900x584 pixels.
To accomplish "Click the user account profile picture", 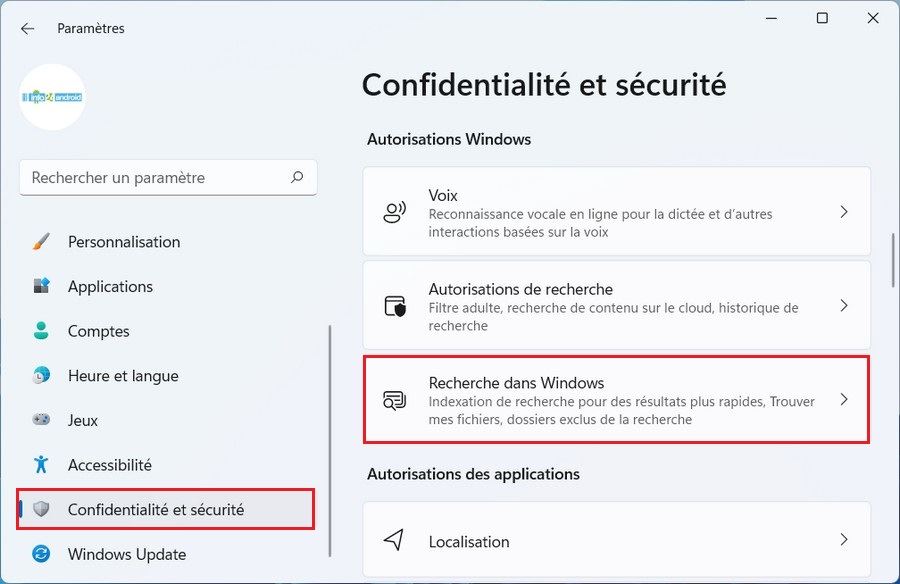I will click(52, 97).
